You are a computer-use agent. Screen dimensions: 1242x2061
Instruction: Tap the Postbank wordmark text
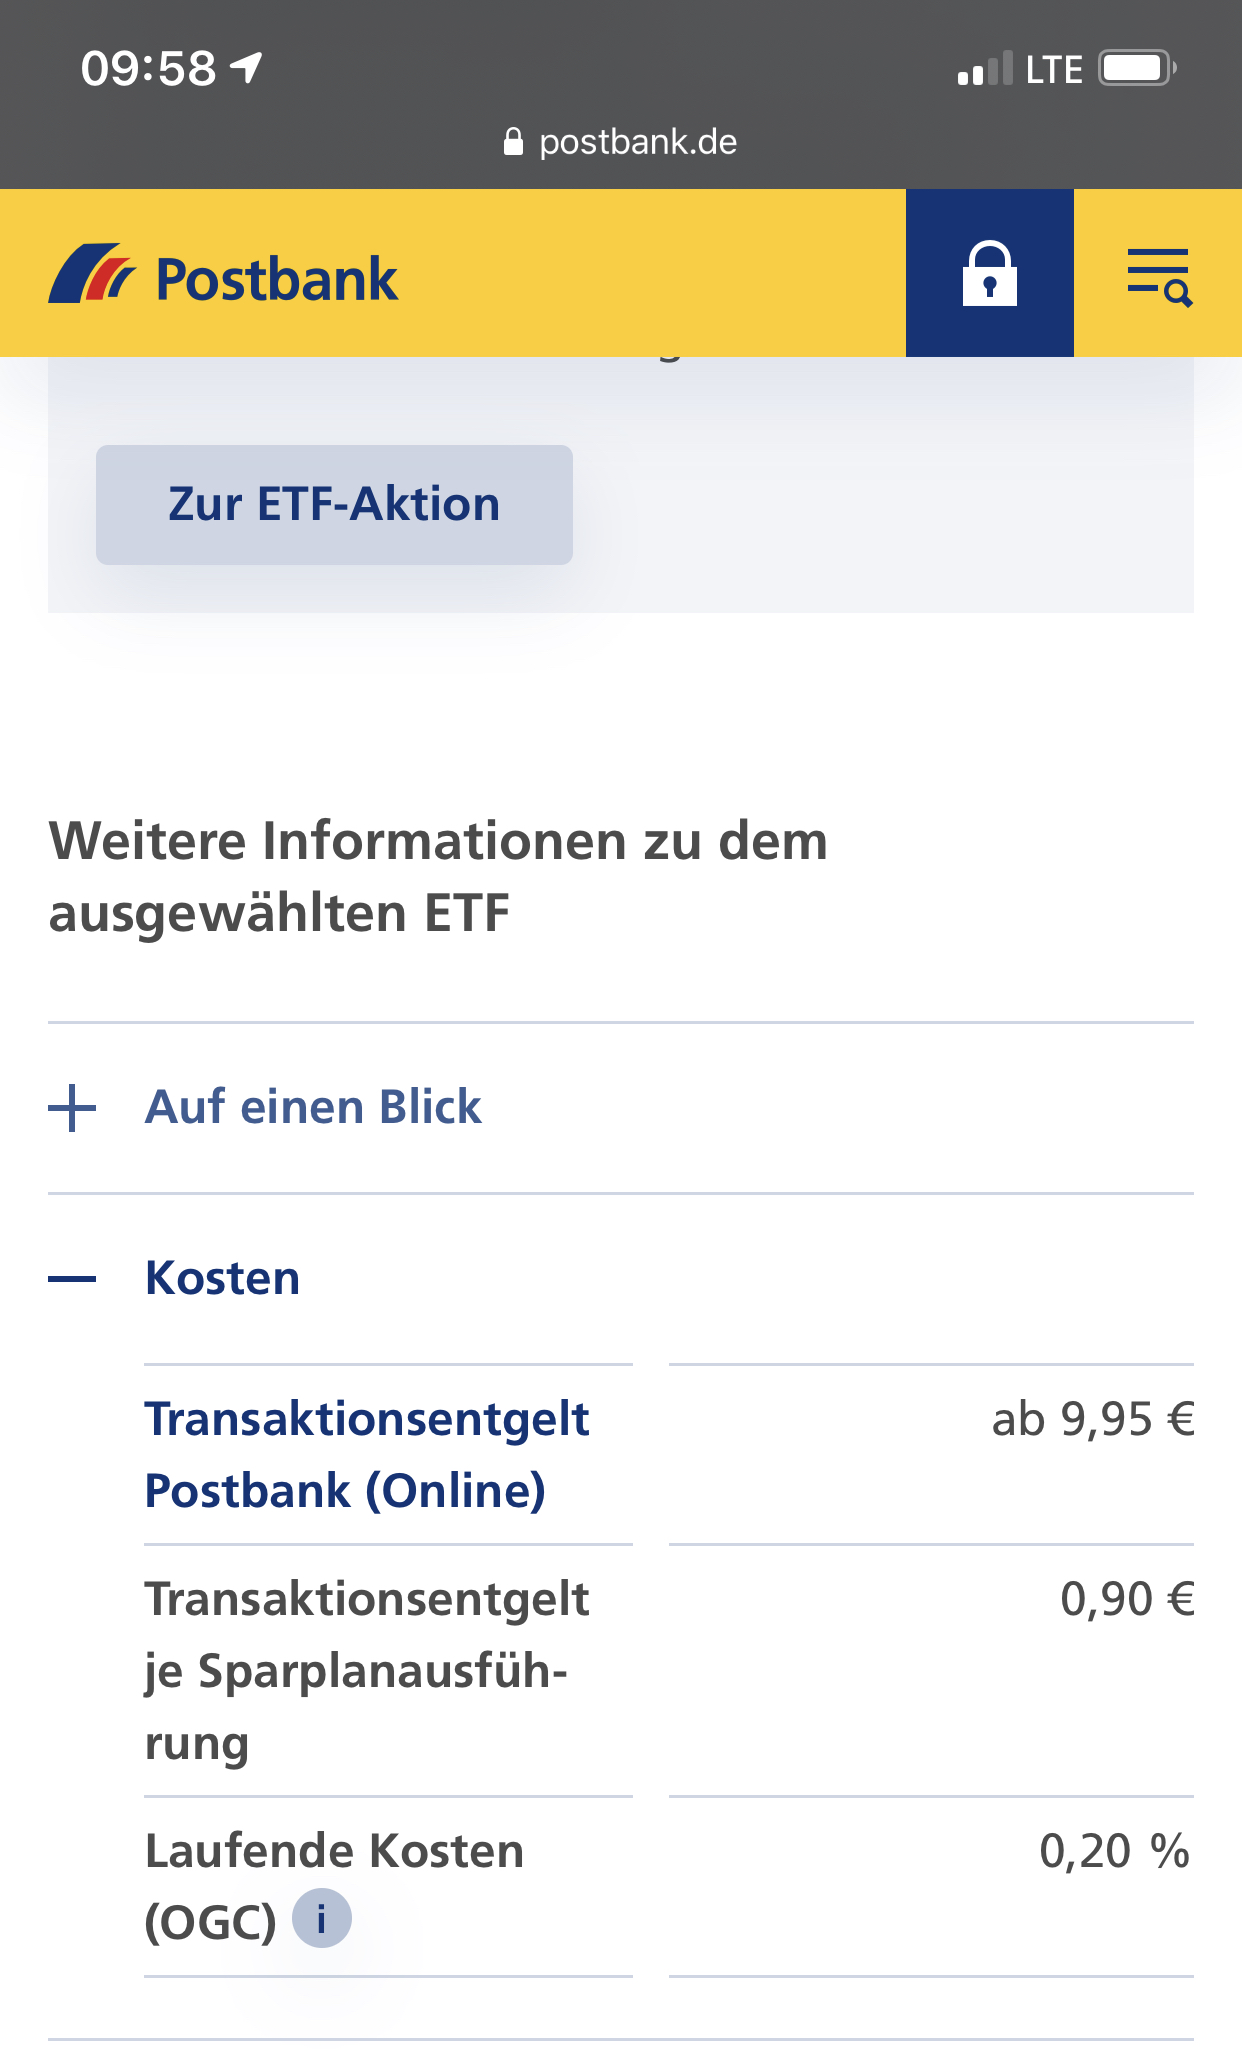click(x=277, y=279)
